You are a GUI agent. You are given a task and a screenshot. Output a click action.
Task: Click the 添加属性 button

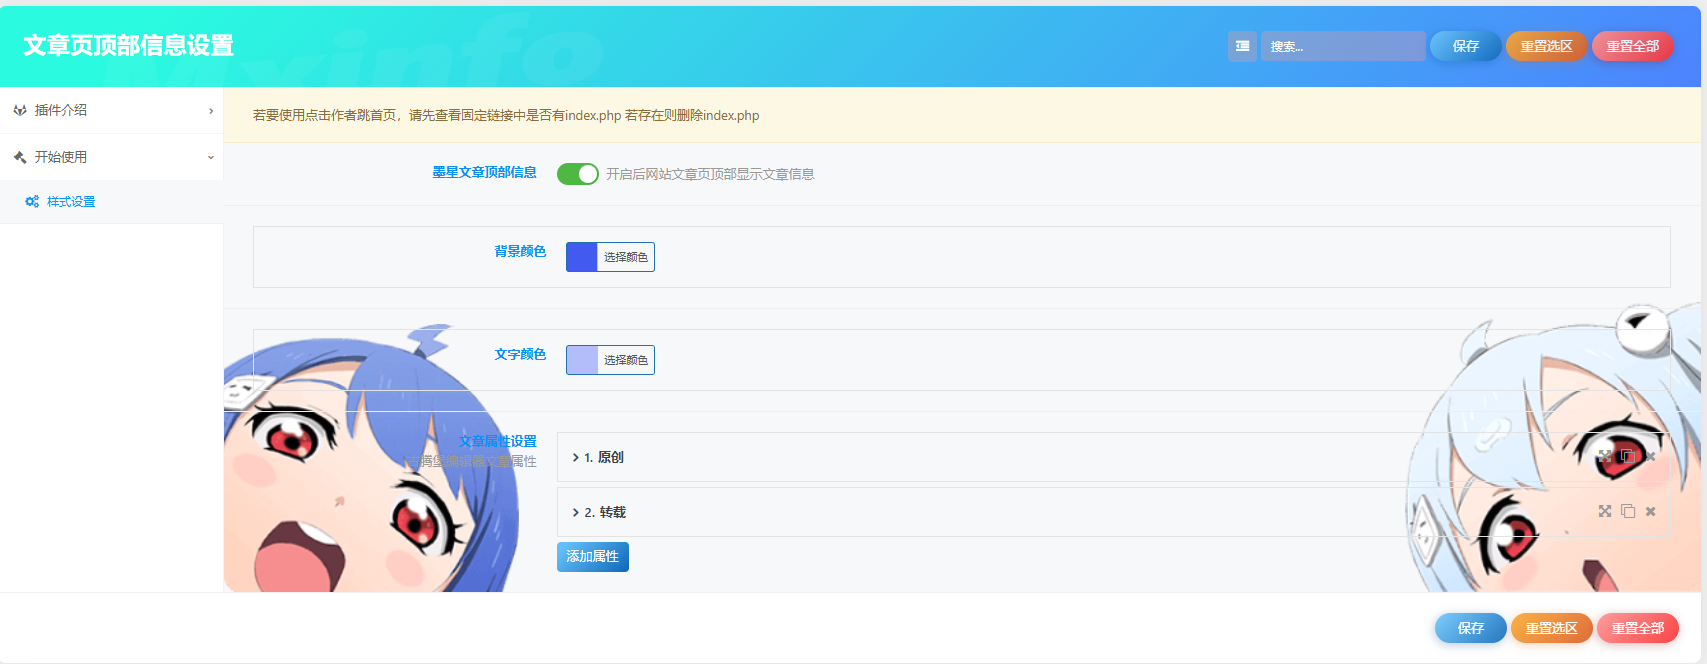tap(593, 556)
